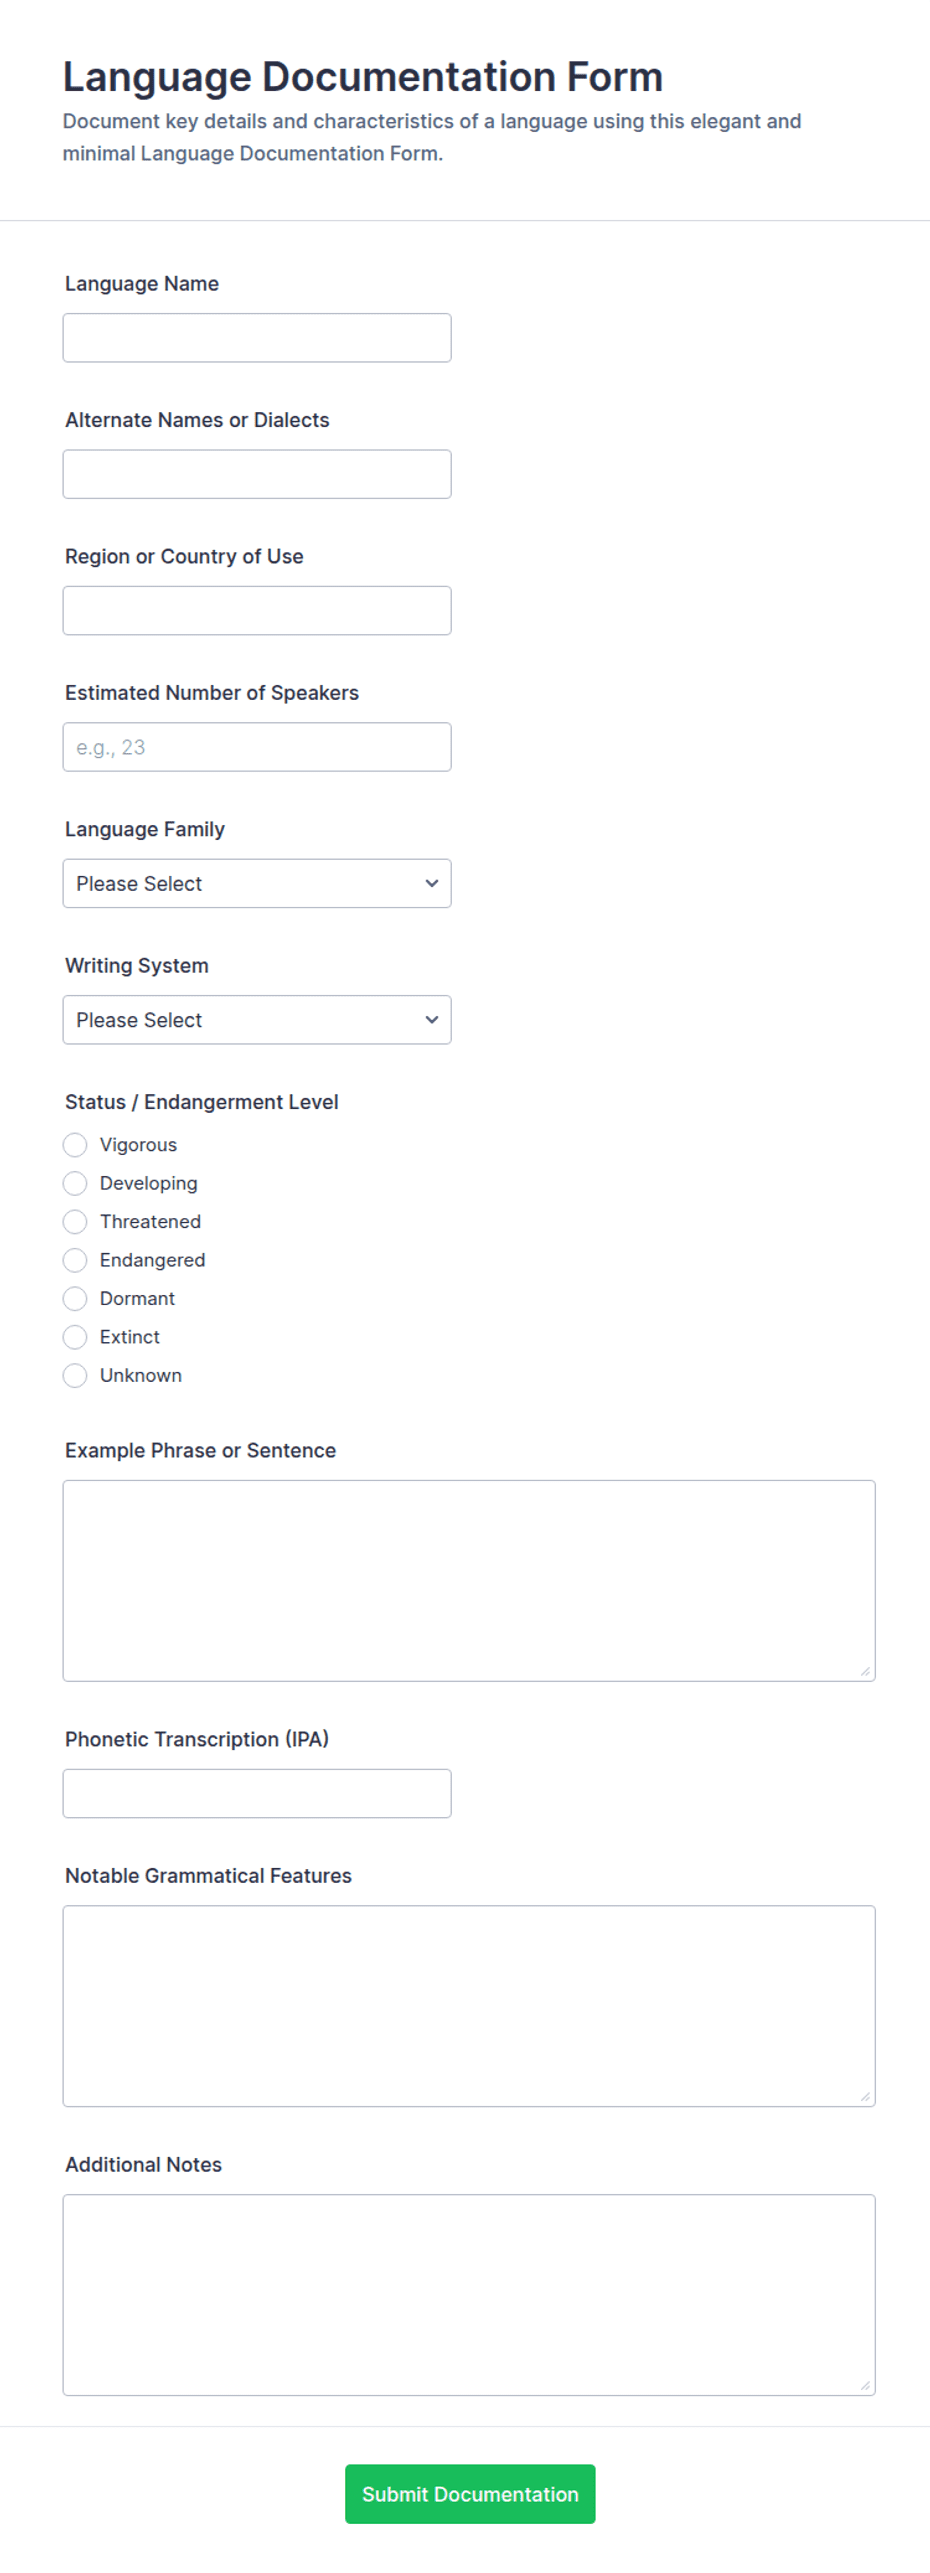Click the Example Phrase or Sentence text area

[469, 1581]
